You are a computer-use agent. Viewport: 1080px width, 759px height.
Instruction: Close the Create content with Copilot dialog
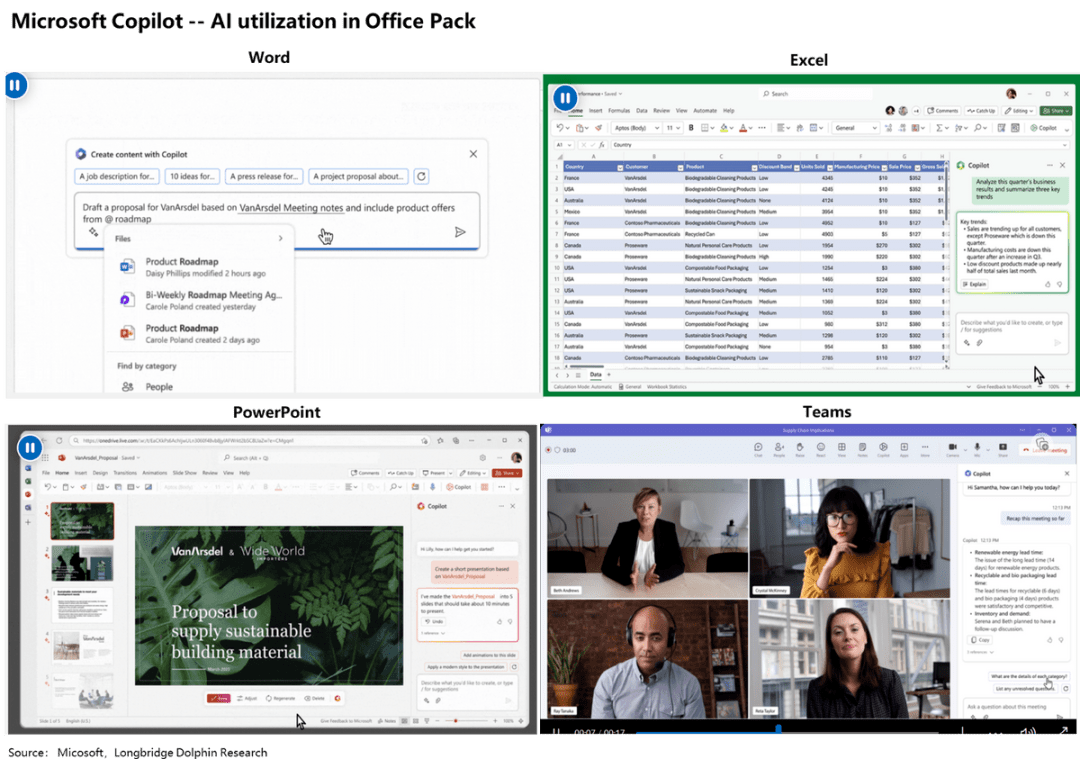[473, 154]
